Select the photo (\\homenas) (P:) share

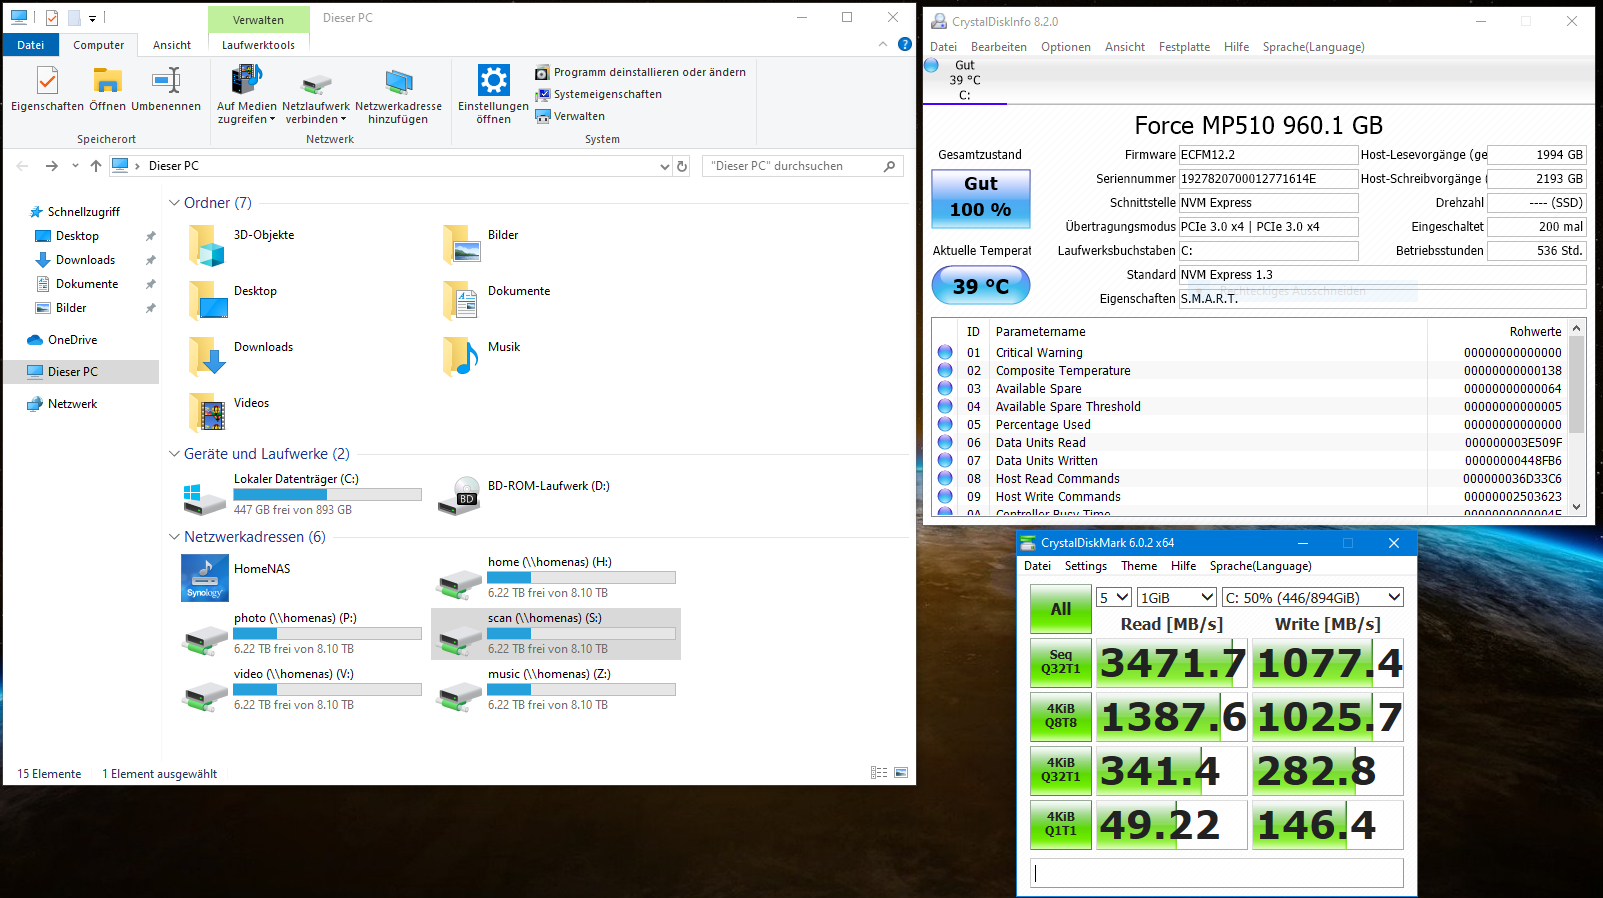click(303, 633)
